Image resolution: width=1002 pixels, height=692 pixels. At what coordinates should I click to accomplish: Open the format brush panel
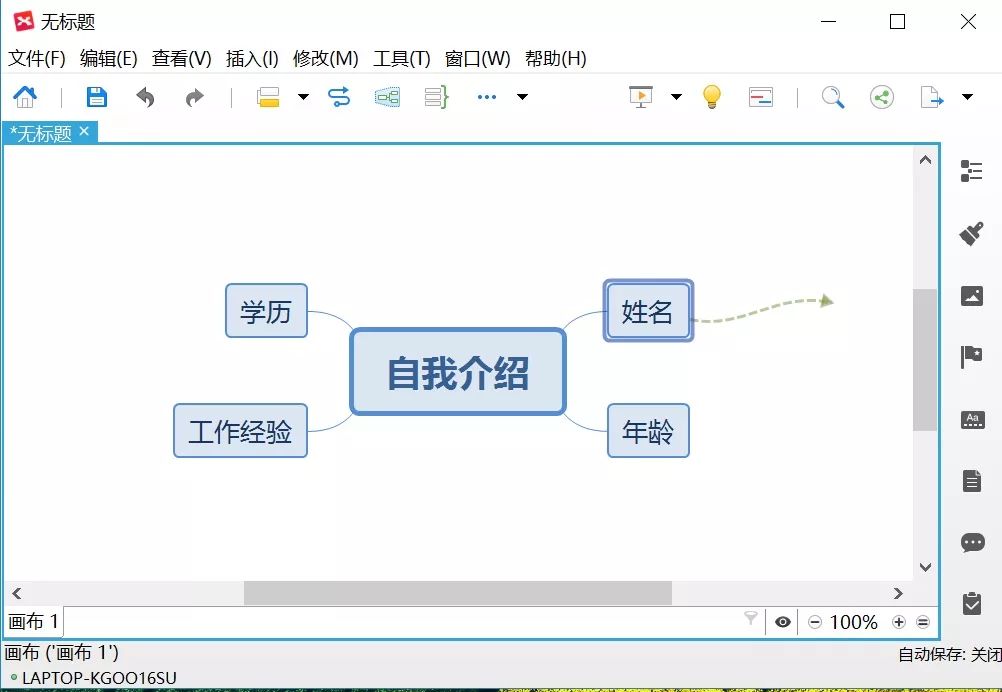pos(971,234)
